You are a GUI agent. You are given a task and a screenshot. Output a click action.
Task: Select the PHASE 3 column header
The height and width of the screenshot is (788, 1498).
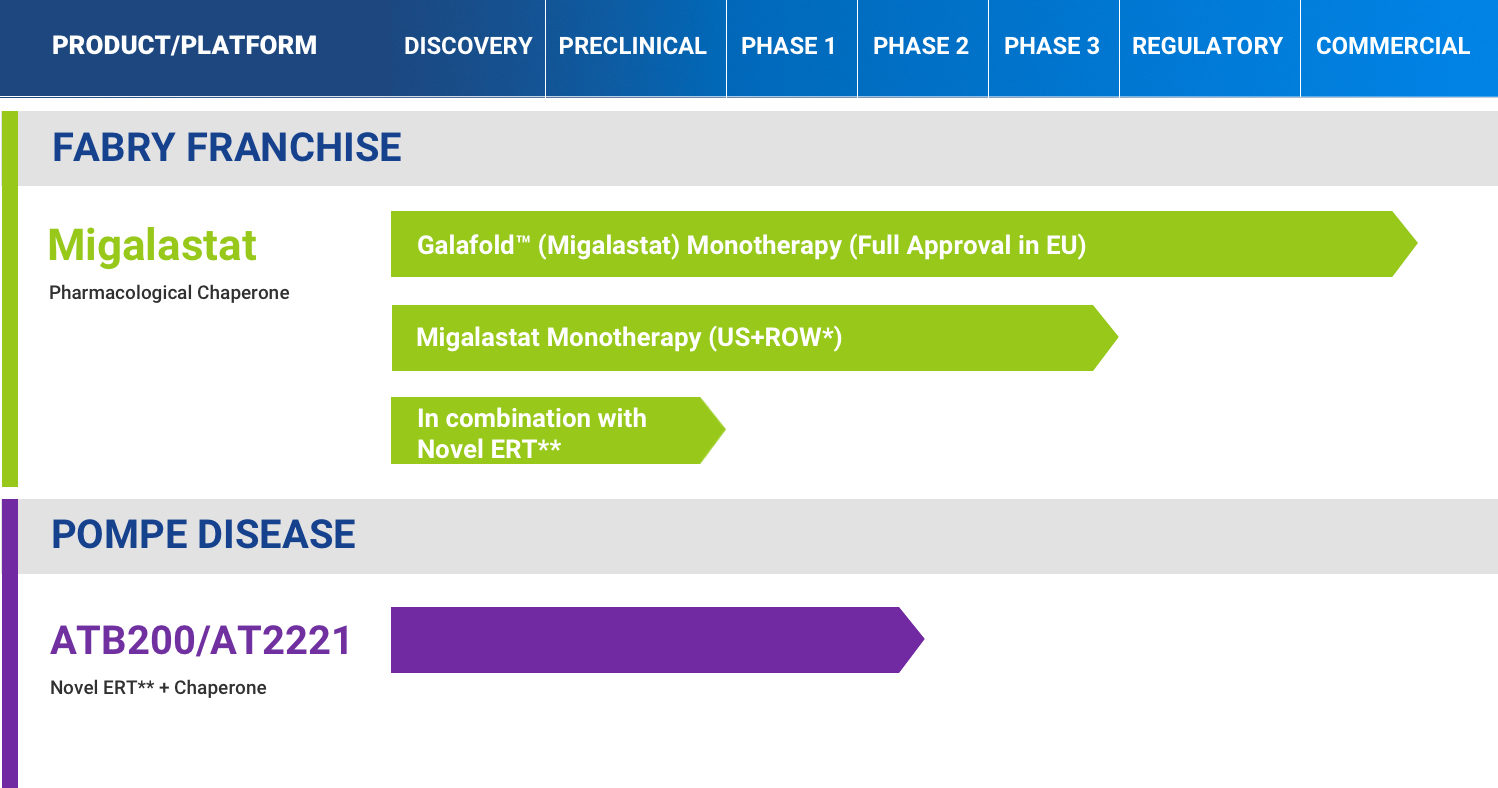point(1052,46)
